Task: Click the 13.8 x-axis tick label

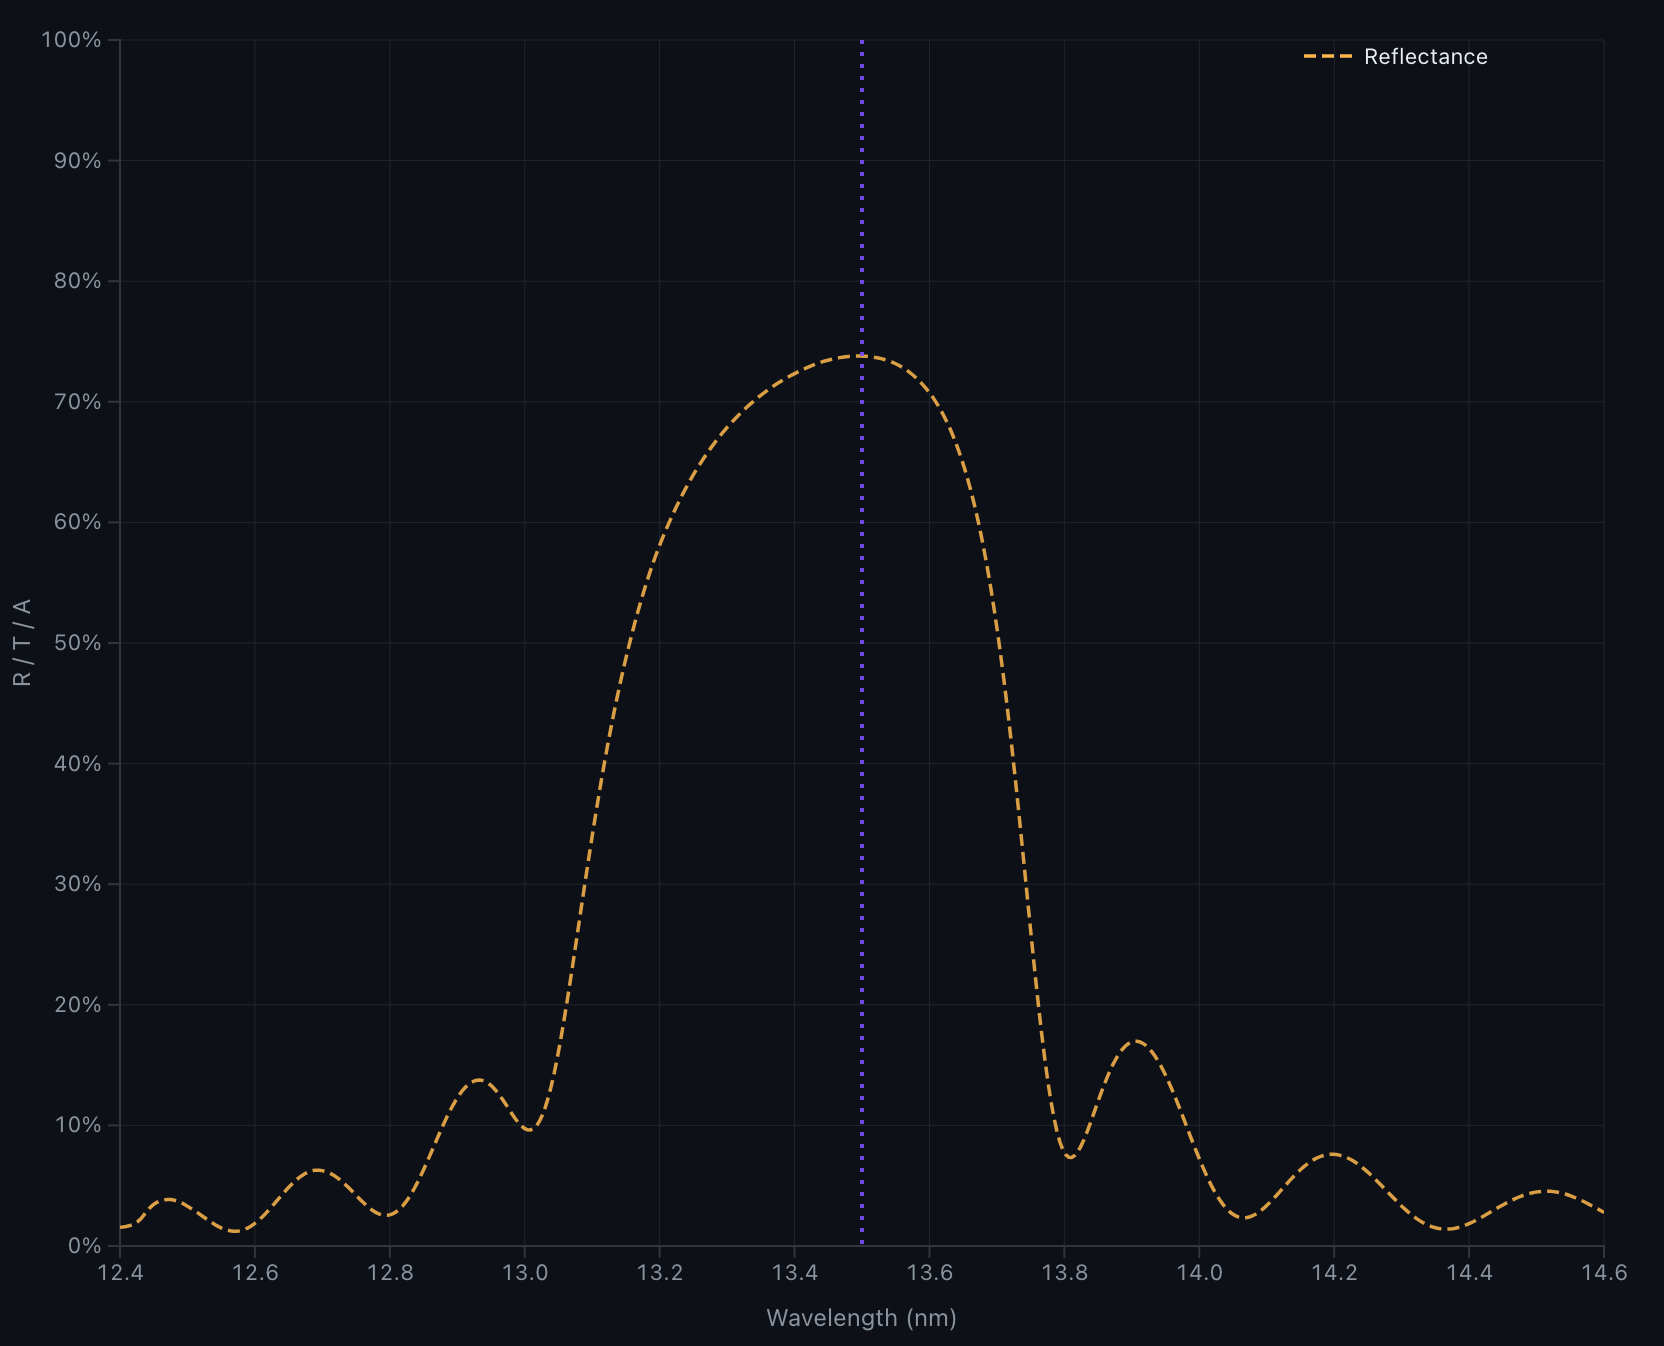Action: point(1064,1273)
